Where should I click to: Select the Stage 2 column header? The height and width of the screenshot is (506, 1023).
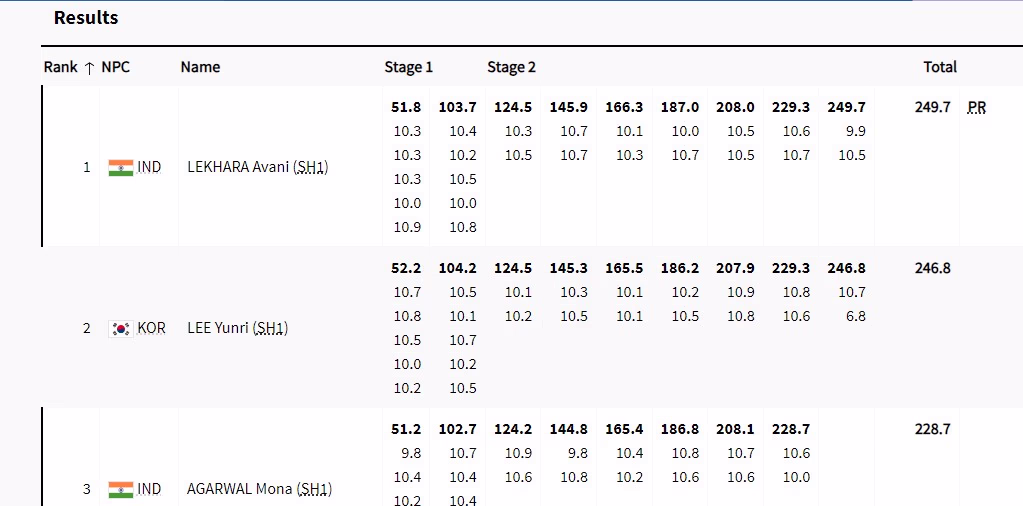click(511, 67)
